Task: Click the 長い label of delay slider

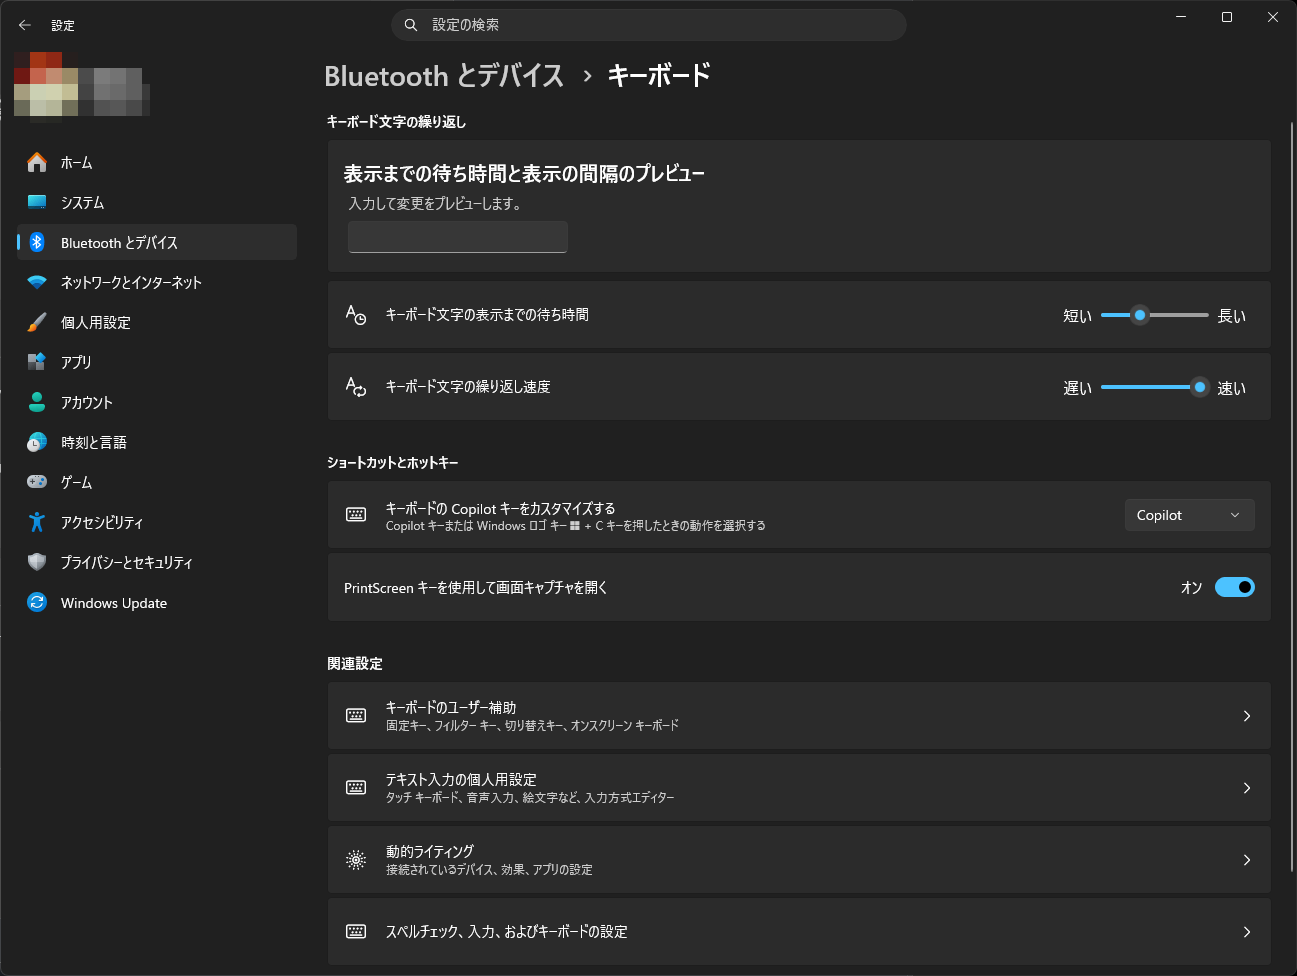Action: tap(1232, 316)
